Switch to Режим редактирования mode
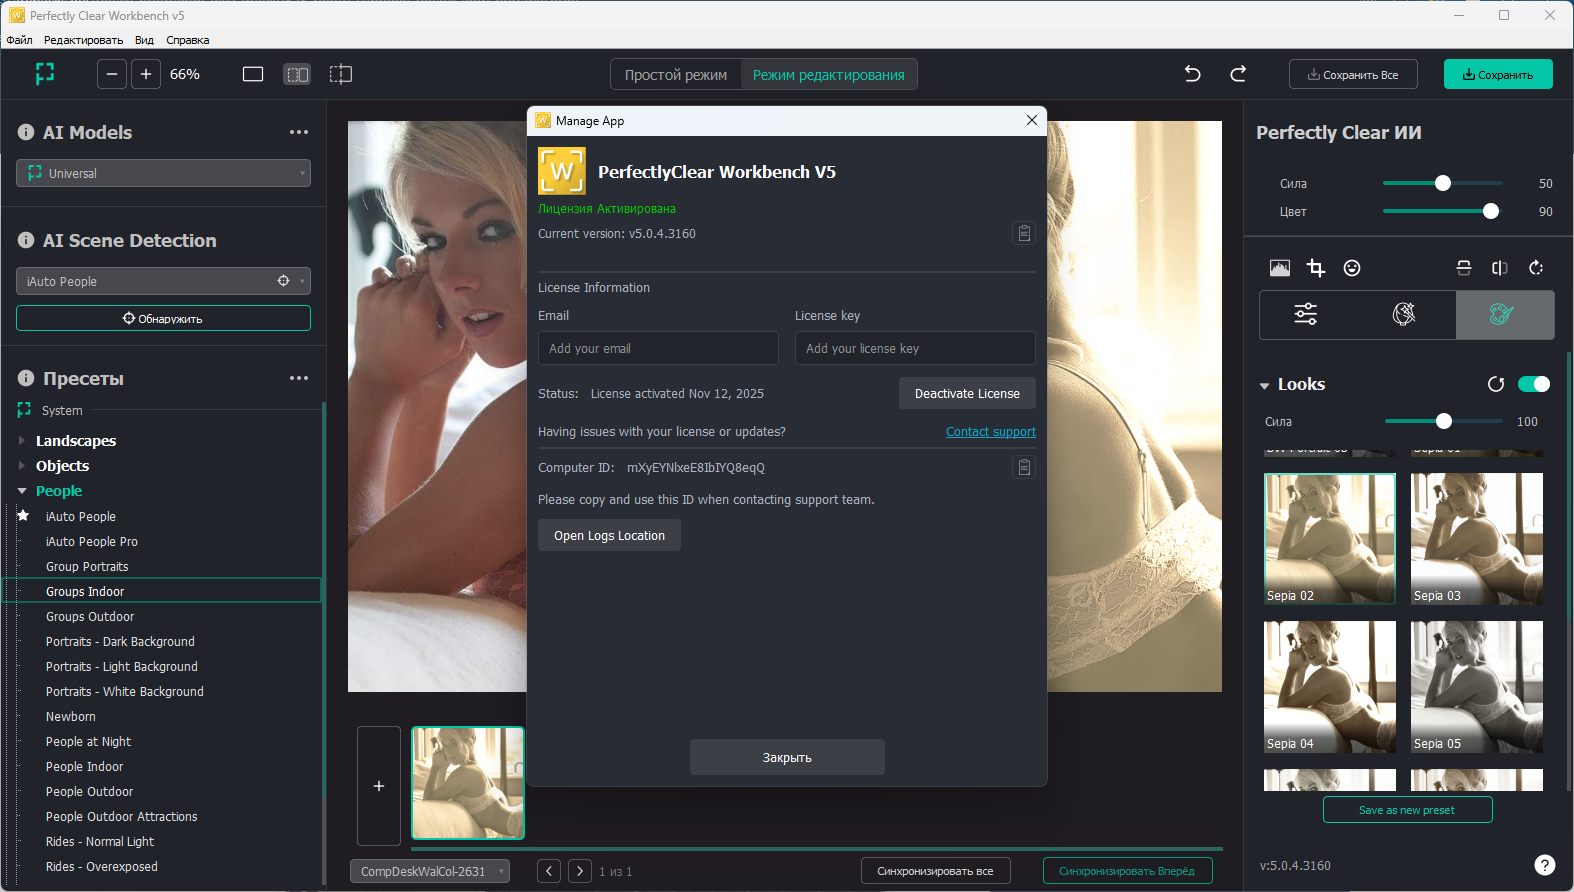The image size is (1574, 892). click(828, 75)
